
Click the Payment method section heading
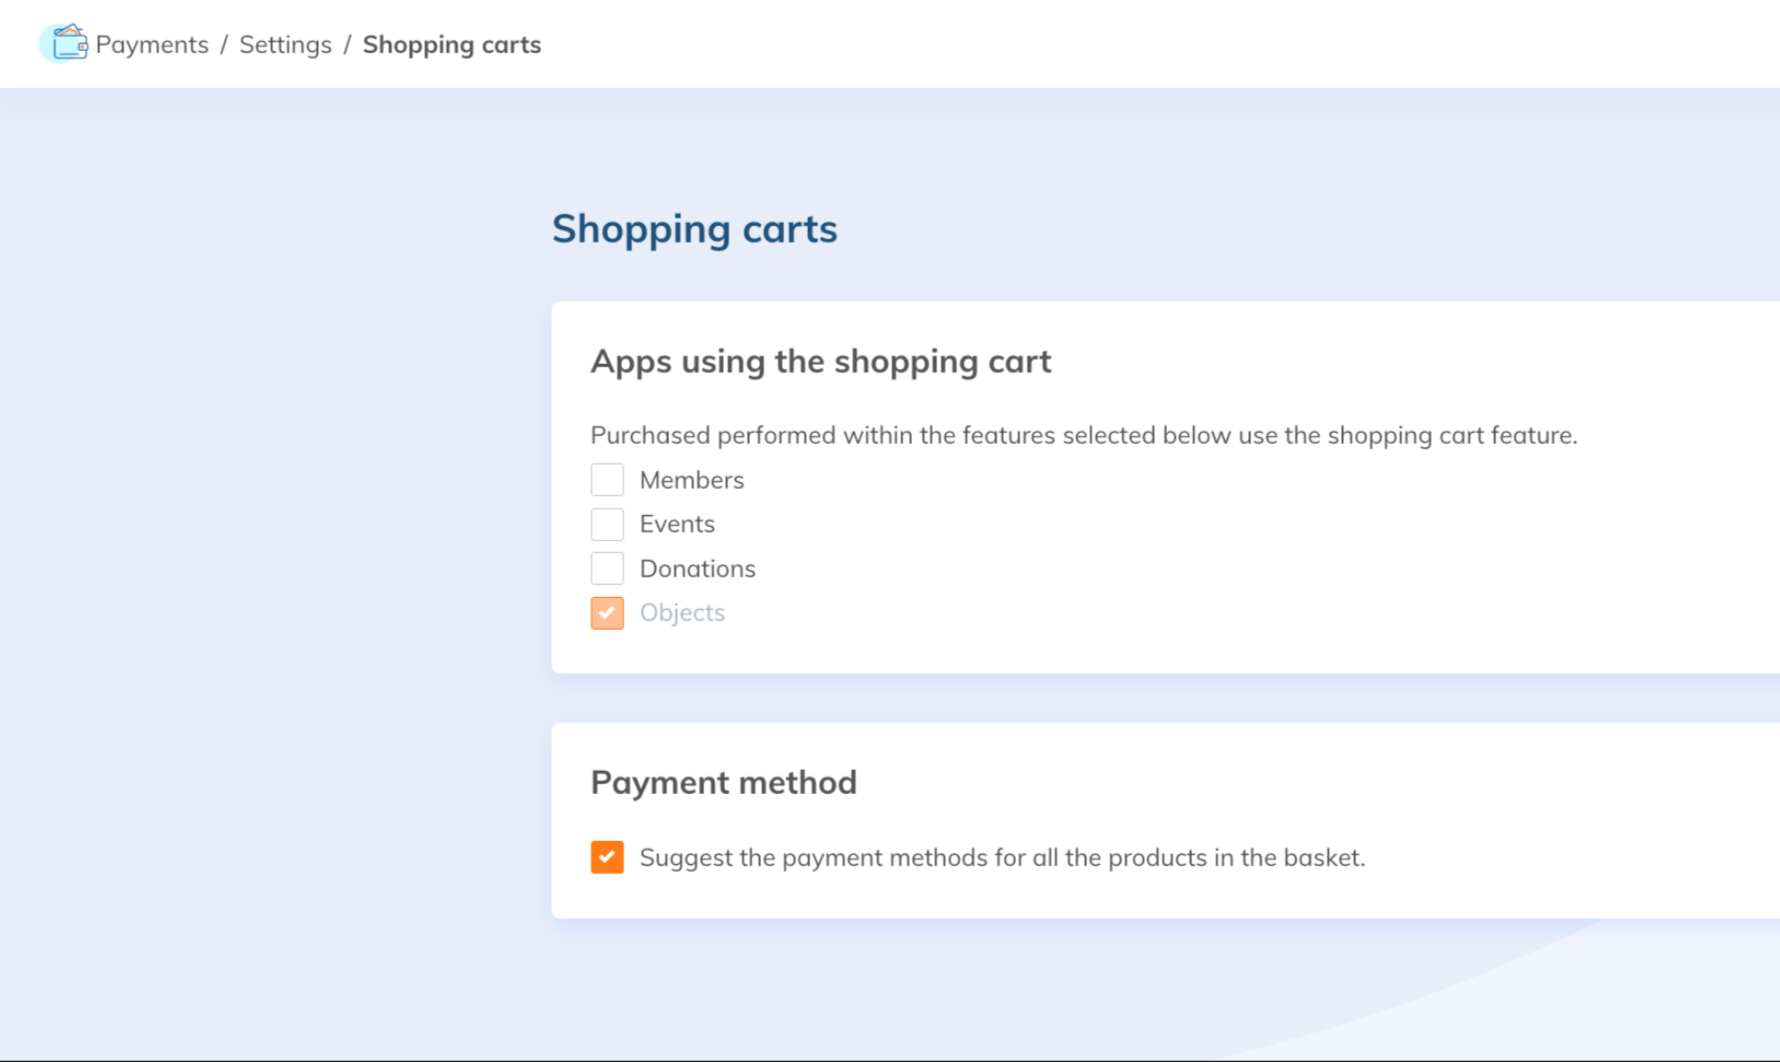723,782
